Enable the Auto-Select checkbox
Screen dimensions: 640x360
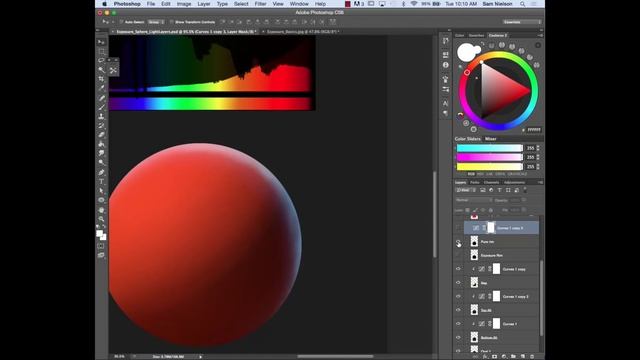tap(121, 22)
